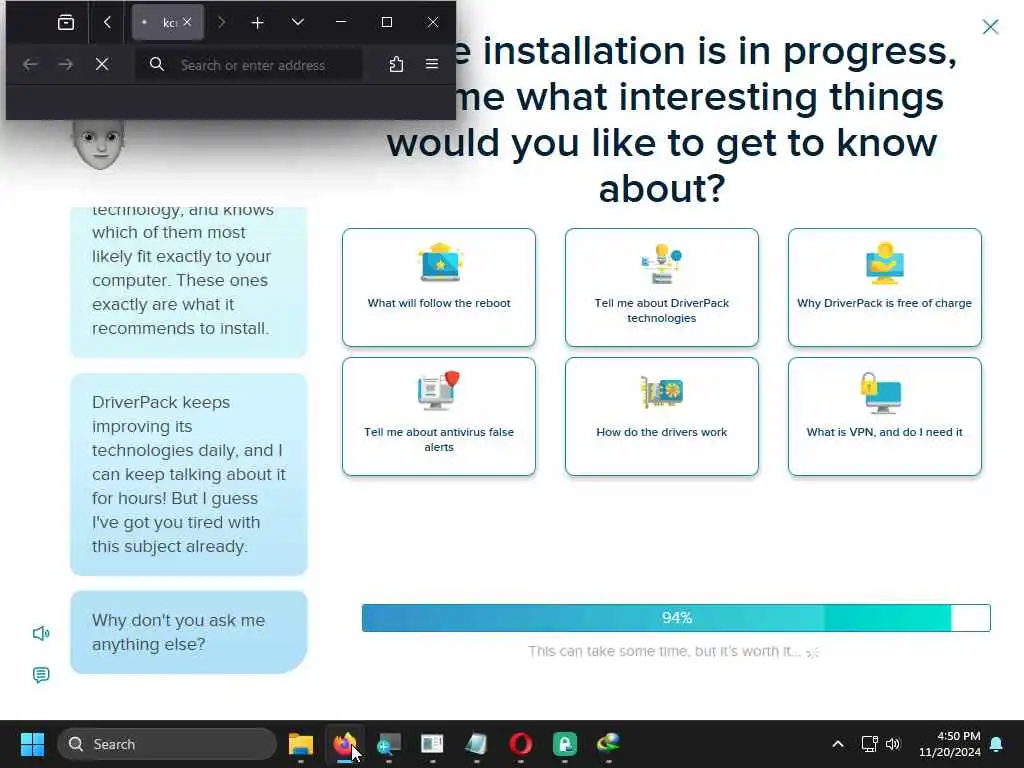Open Opera browser from the taskbar
Image resolution: width=1024 pixels, height=768 pixels.
(x=520, y=744)
